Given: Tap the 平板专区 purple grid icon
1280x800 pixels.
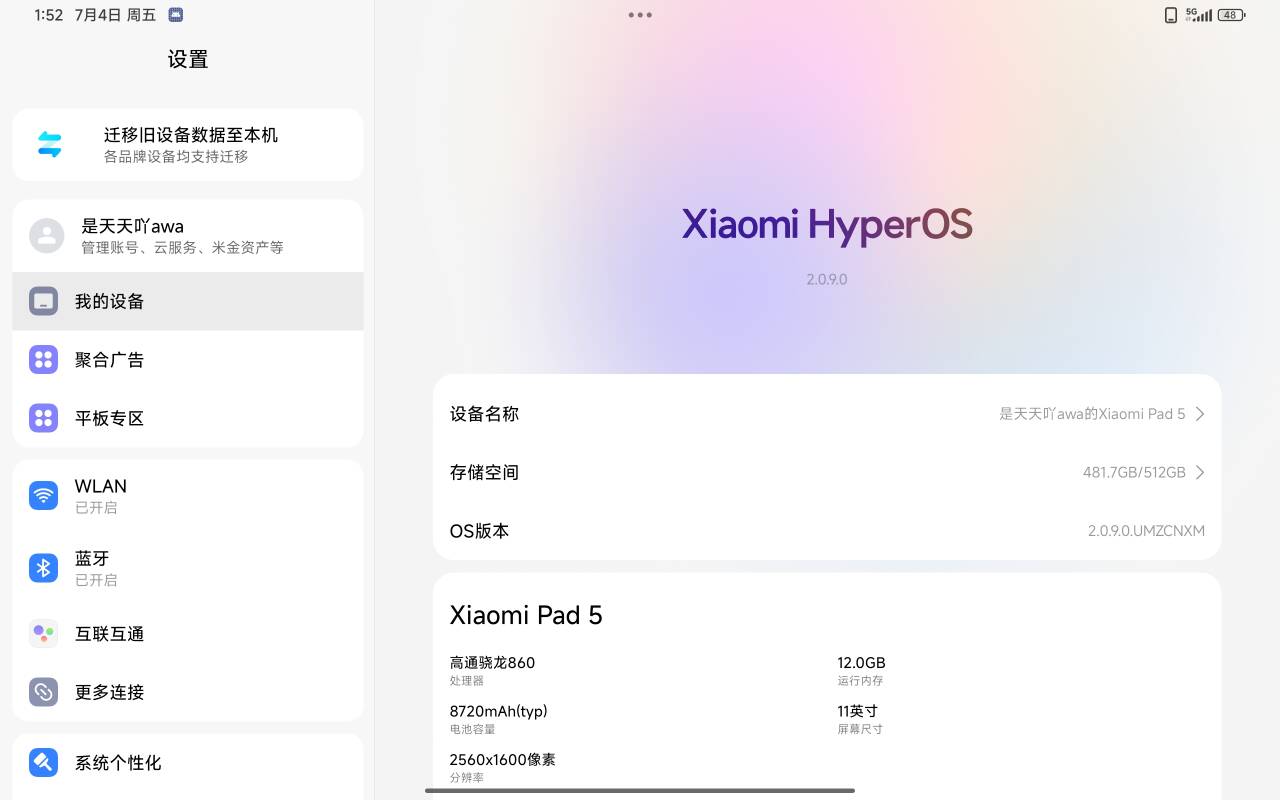Looking at the screenshot, I should [43, 417].
